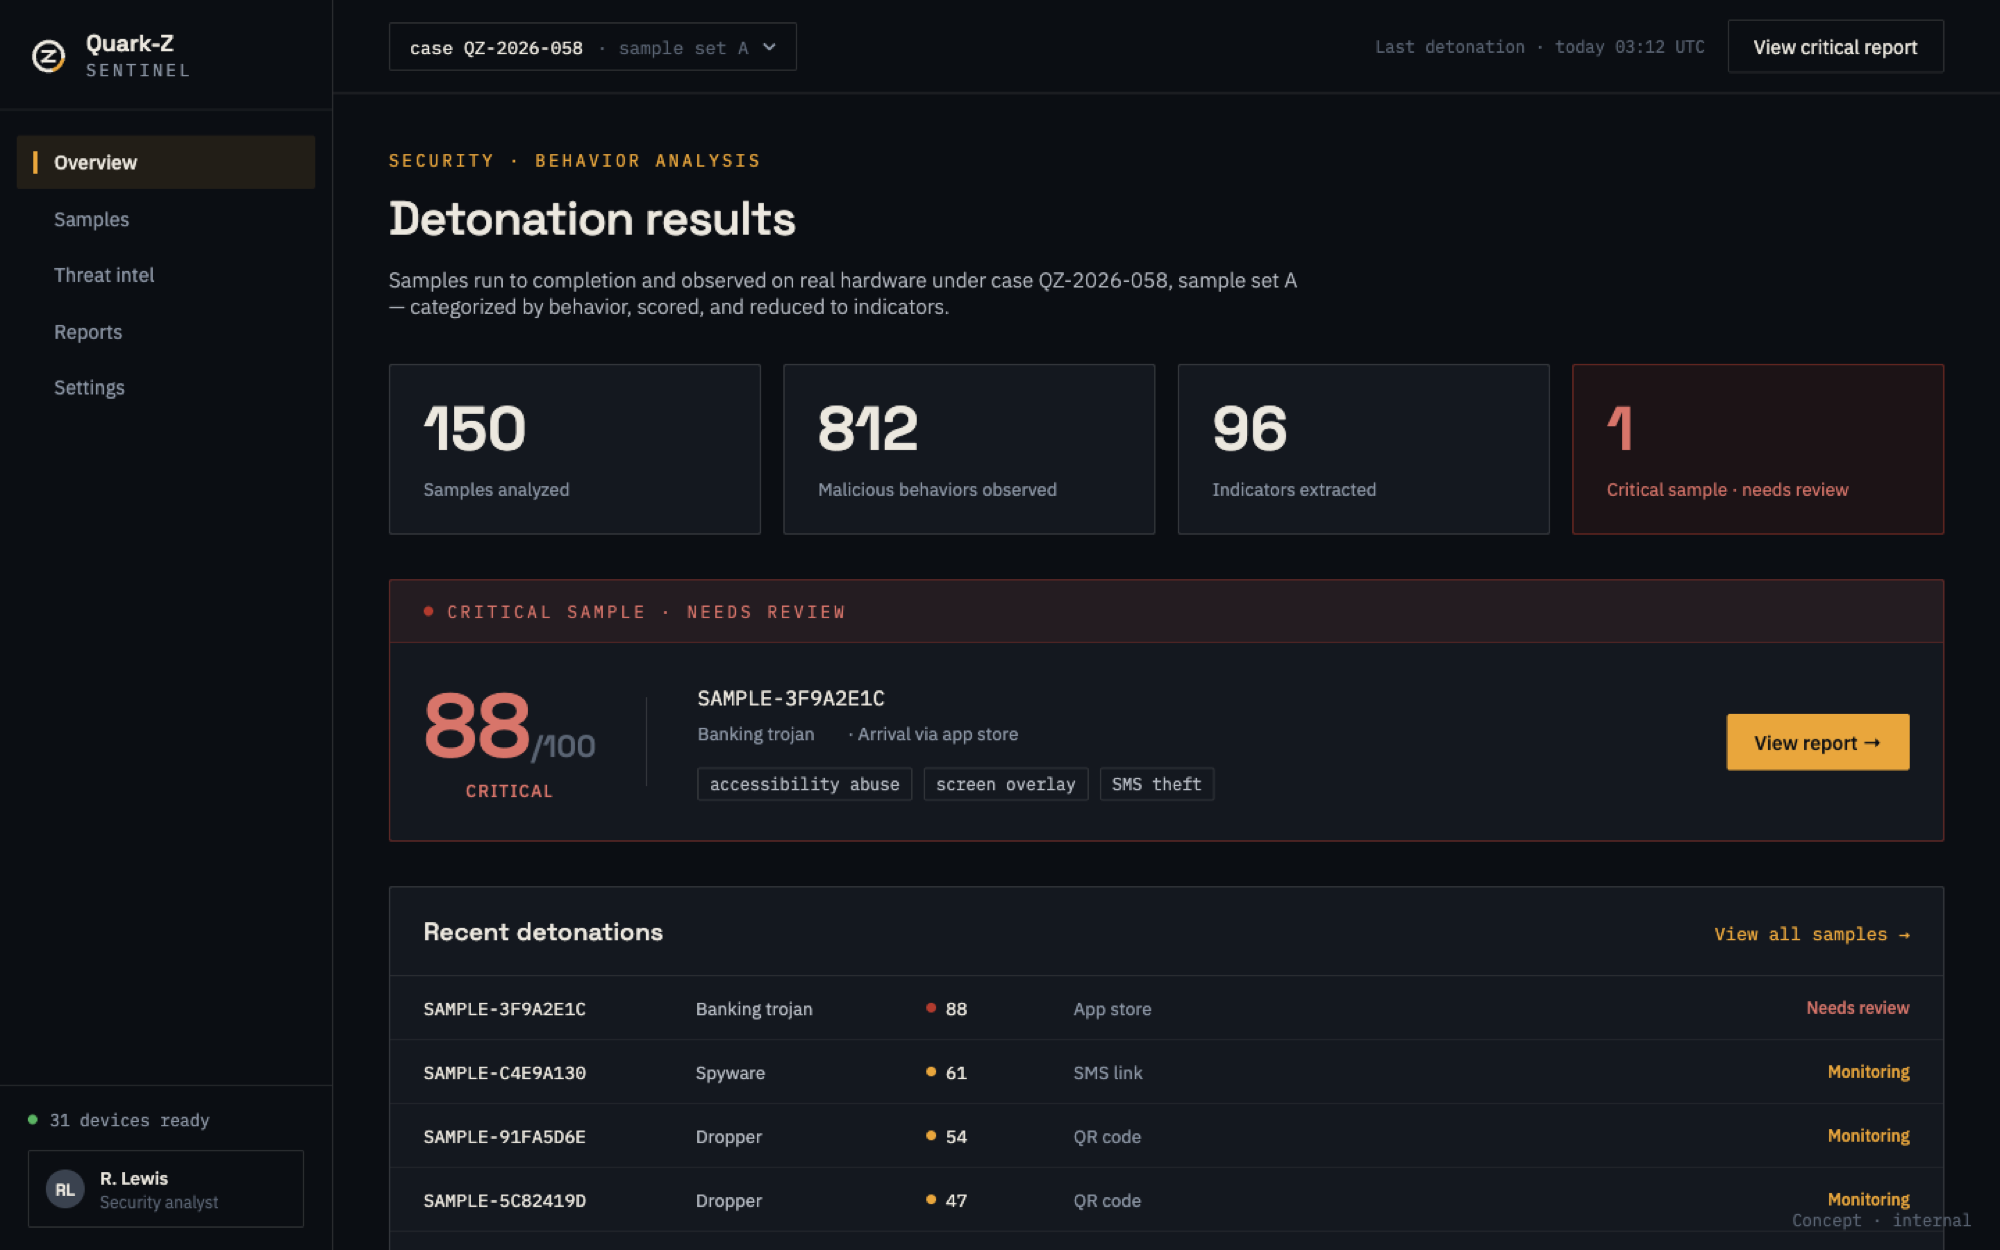Click the SMS theft tag
The image size is (2000, 1250).
(x=1156, y=784)
